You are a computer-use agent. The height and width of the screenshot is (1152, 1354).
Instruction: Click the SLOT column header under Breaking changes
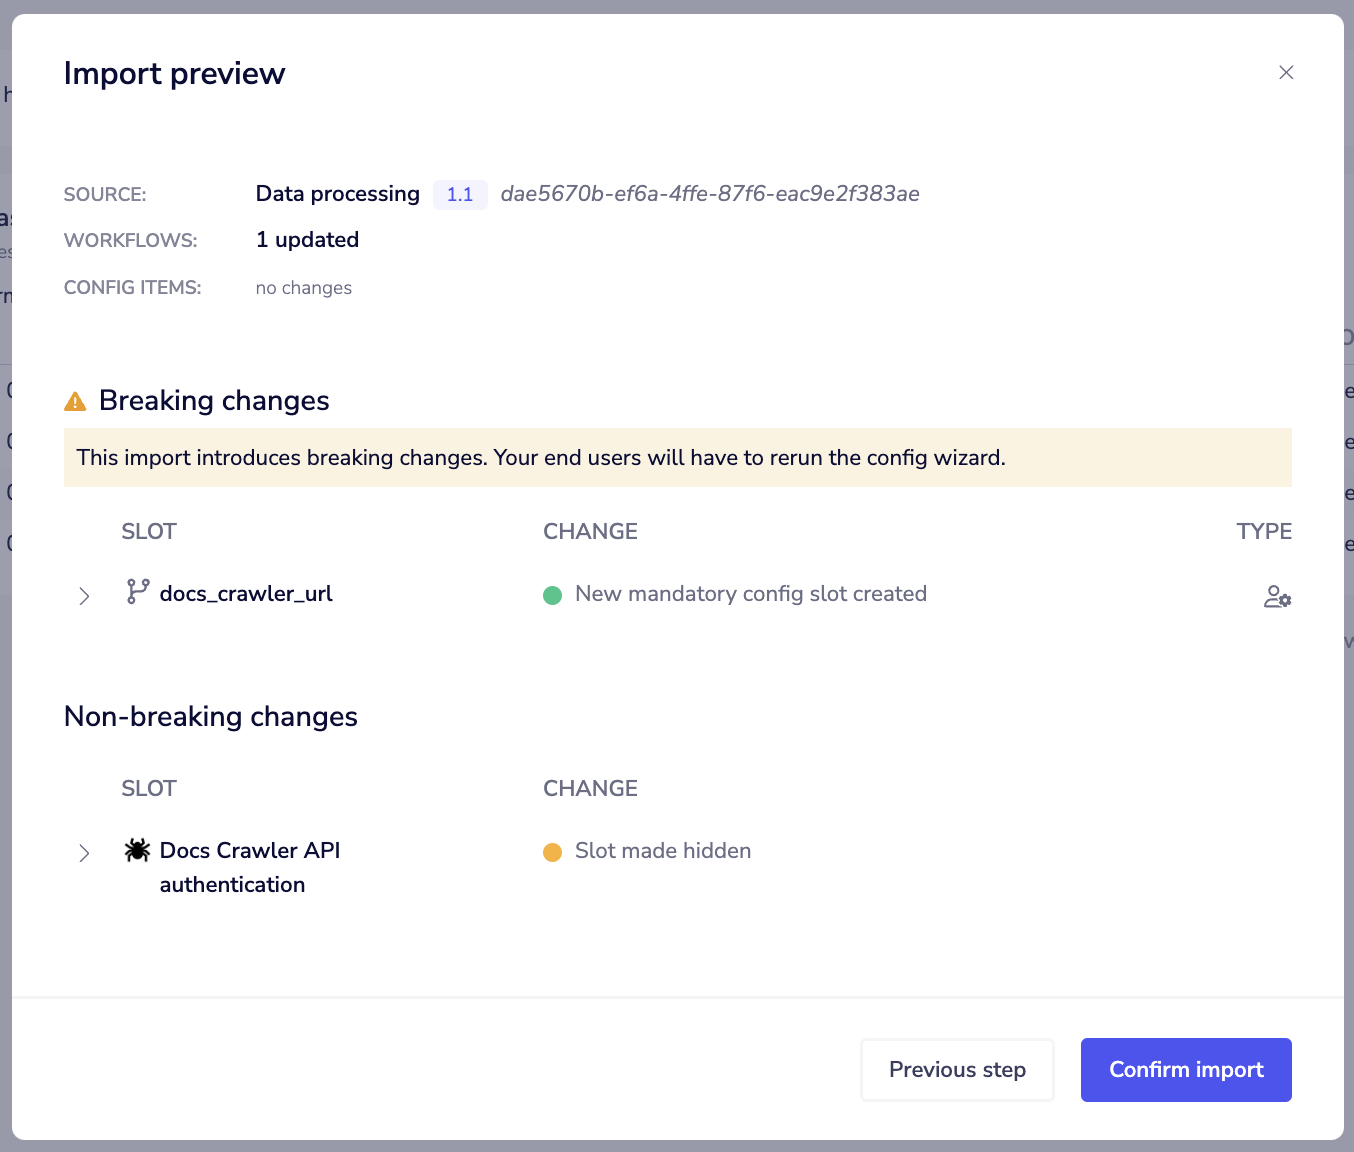[x=148, y=531]
